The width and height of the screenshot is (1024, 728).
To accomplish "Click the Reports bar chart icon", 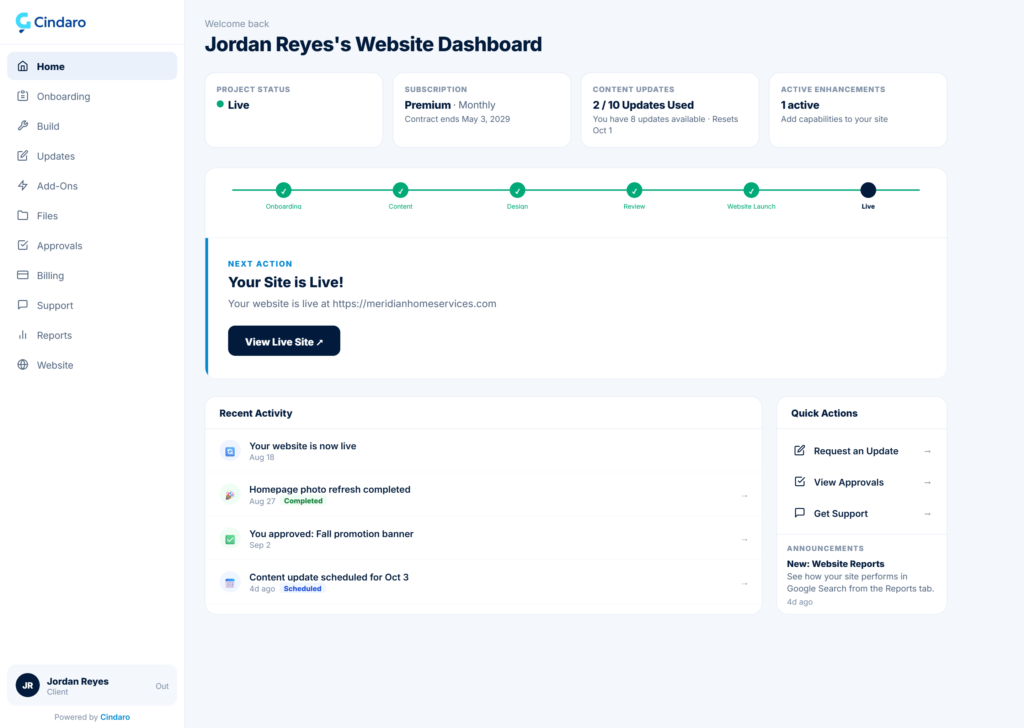I will click(23, 335).
